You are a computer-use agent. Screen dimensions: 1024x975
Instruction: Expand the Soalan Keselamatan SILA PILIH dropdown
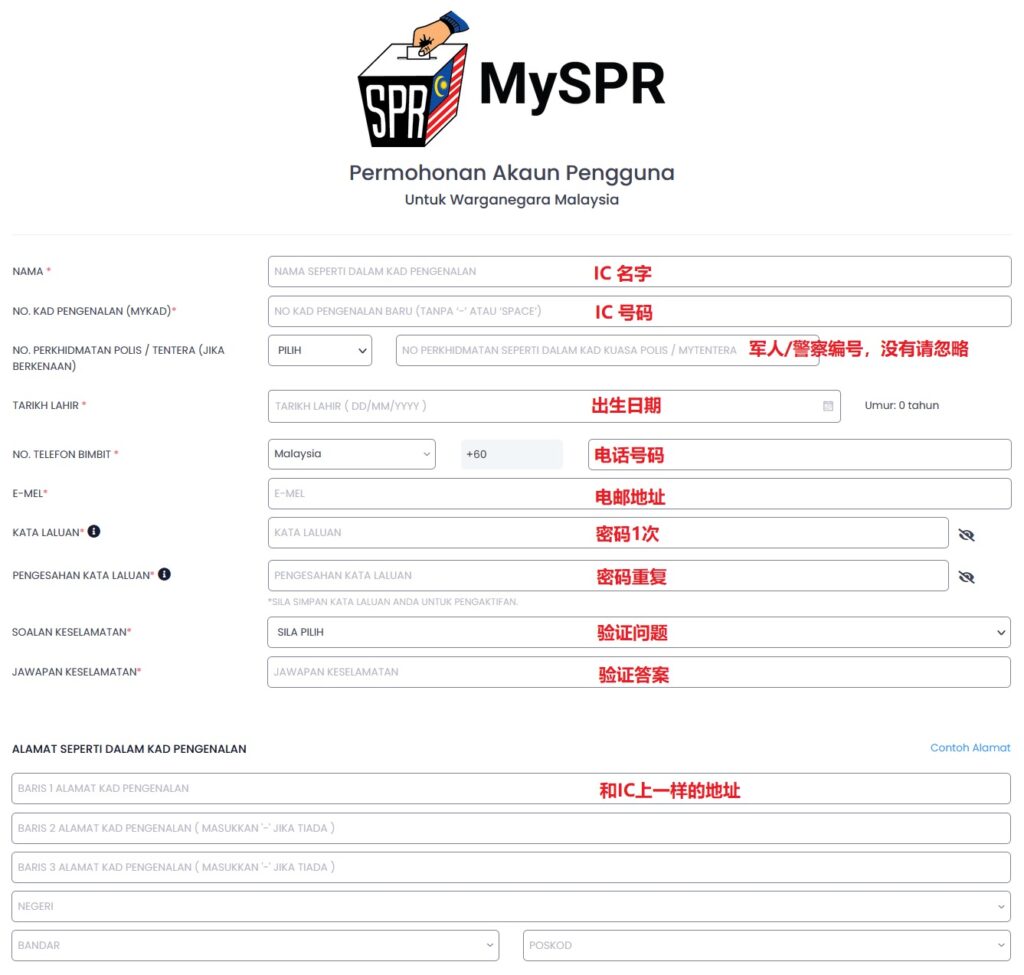click(x=639, y=632)
